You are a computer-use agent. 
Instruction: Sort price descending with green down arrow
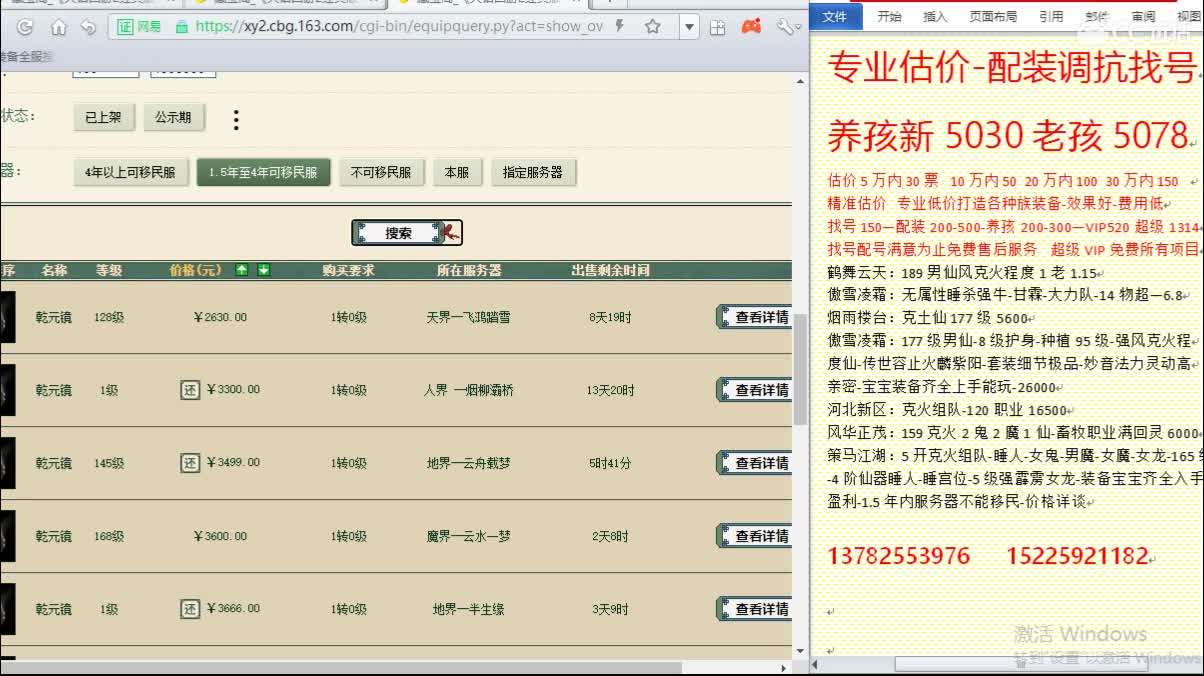(264, 270)
